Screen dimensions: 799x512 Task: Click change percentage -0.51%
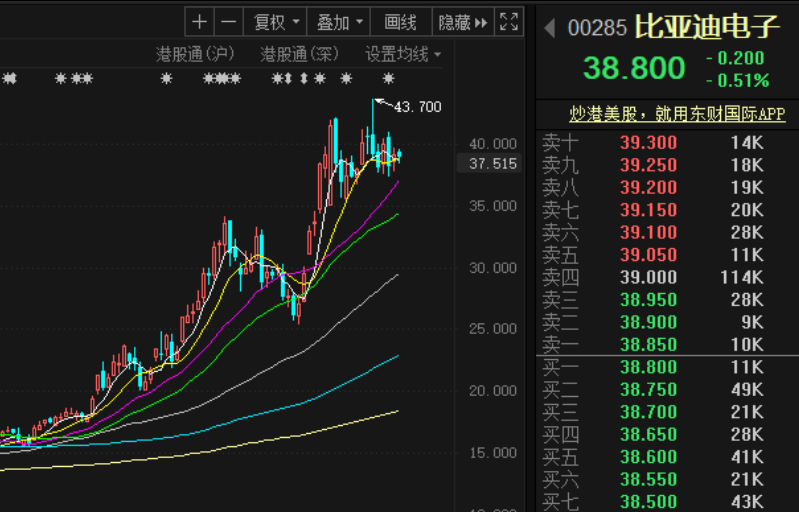point(737,80)
